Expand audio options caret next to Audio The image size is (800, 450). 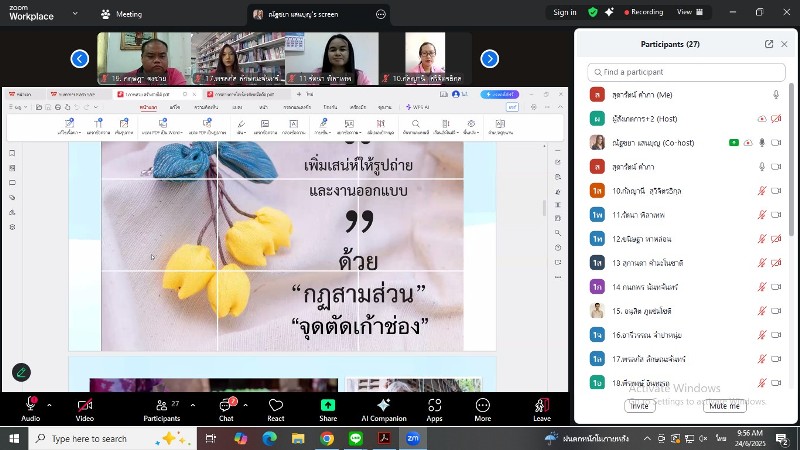pyautogui.click(x=49, y=405)
